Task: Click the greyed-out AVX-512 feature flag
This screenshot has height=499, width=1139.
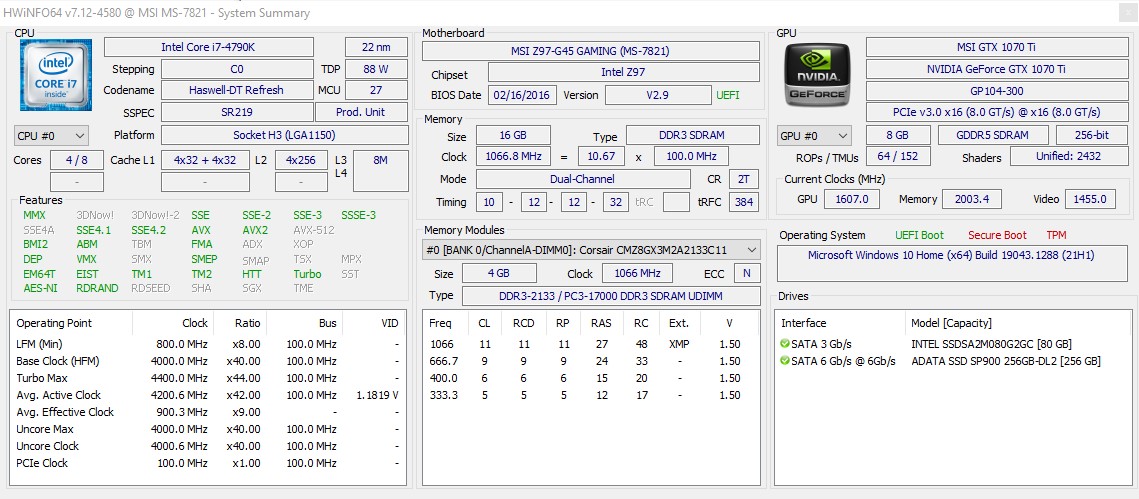Action: [314, 230]
